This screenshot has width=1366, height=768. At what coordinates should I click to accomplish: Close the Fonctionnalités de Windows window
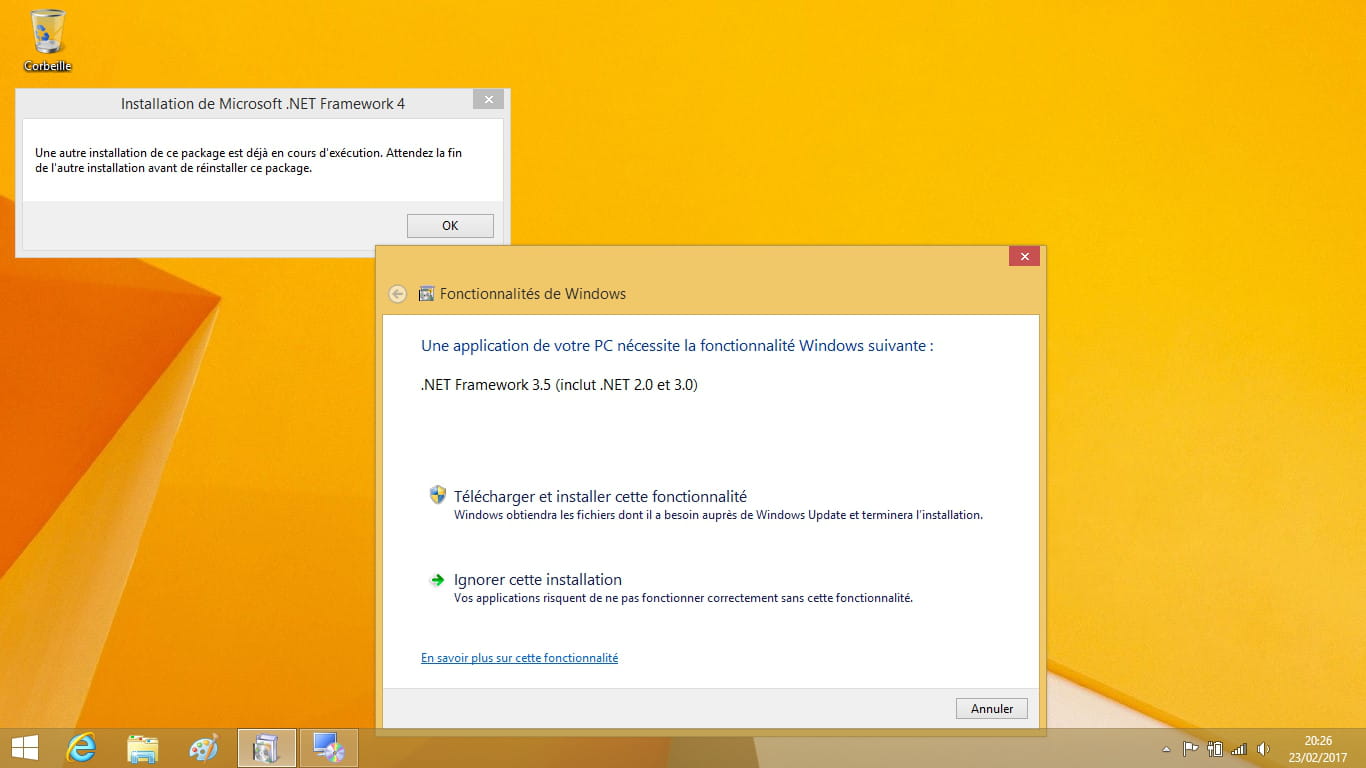pos(1024,257)
